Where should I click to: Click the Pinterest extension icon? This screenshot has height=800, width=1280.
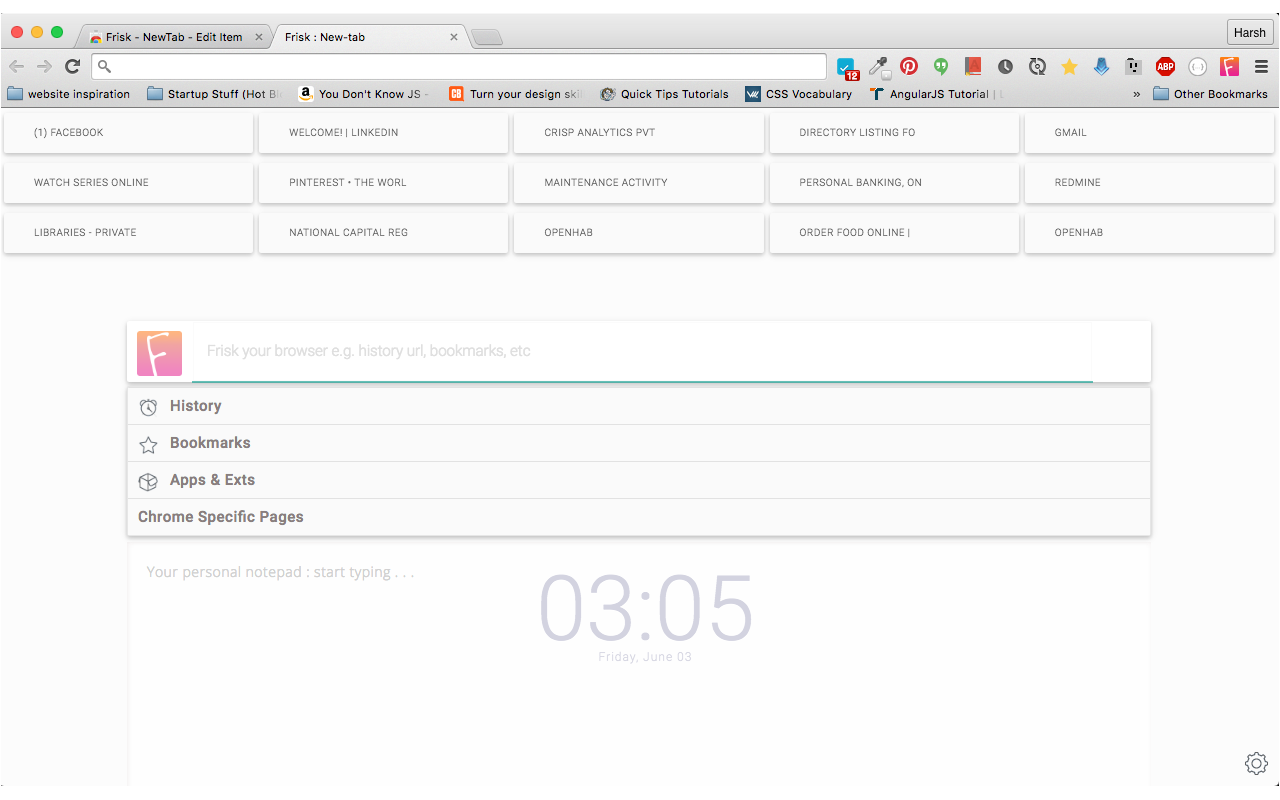(x=909, y=66)
